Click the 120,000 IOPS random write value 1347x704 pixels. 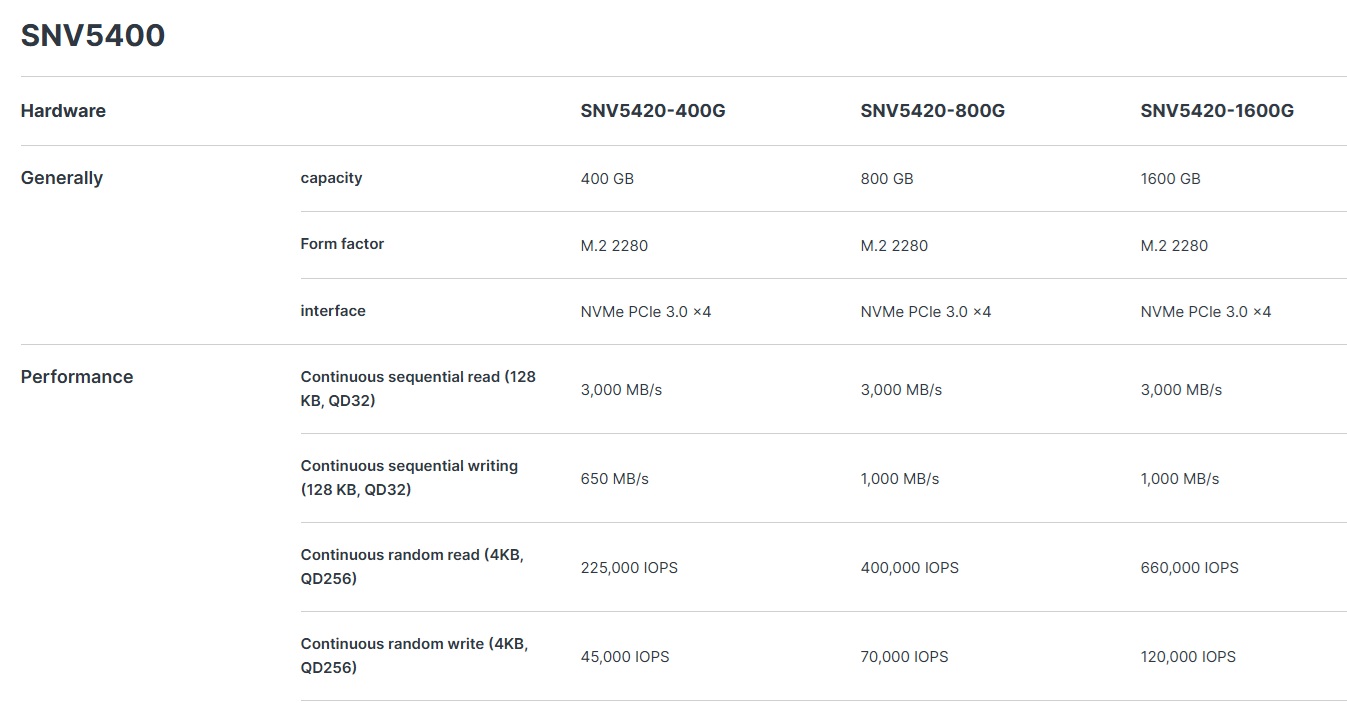1188,657
